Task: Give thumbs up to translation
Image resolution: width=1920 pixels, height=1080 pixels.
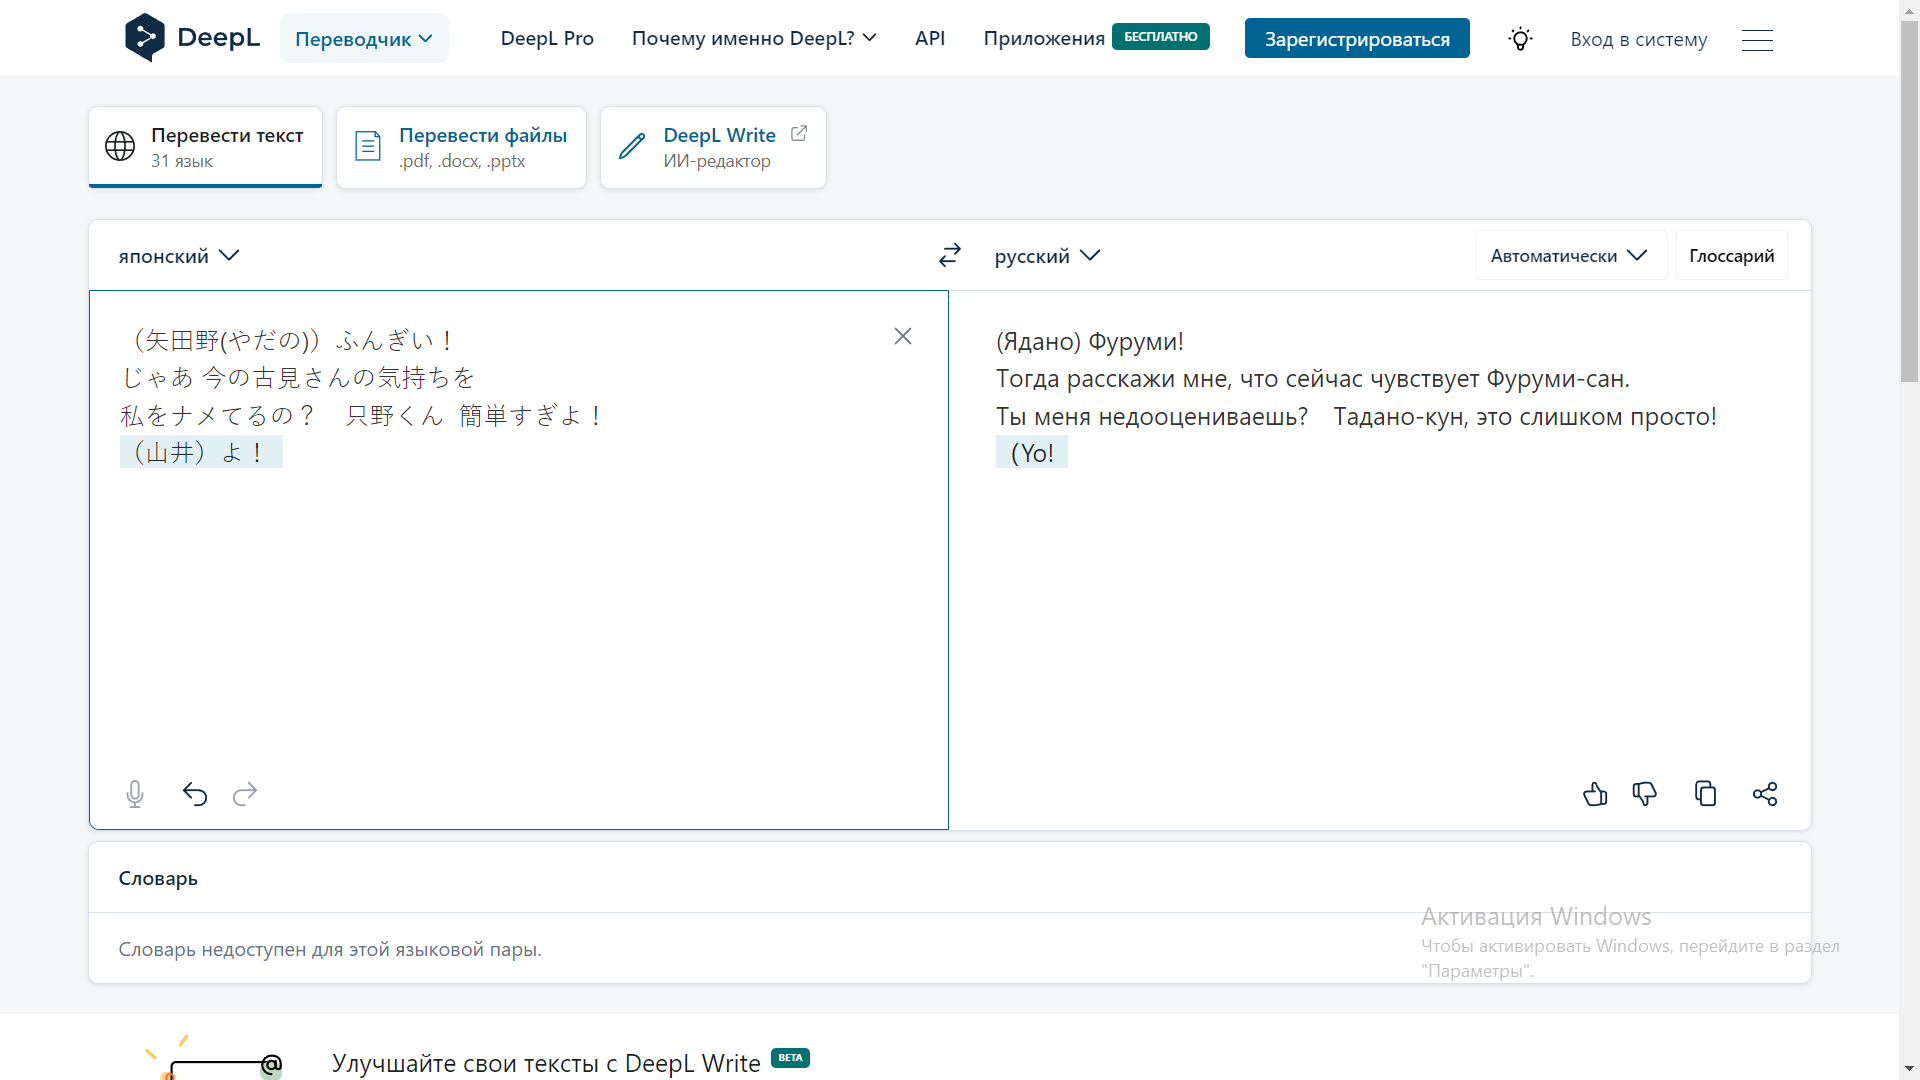Action: (x=1595, y=794)
